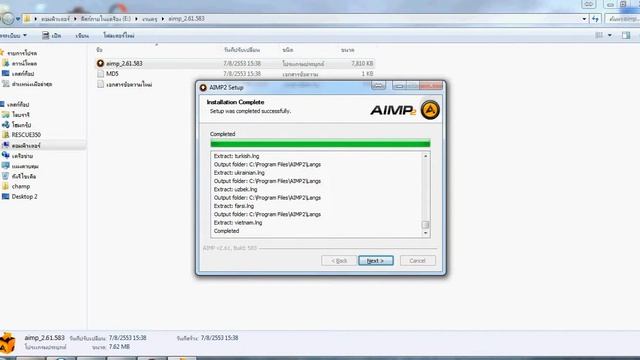Viewport: 640px width, 360px height.
Task: Sort by the Name column header
Action: pos(100,49)
